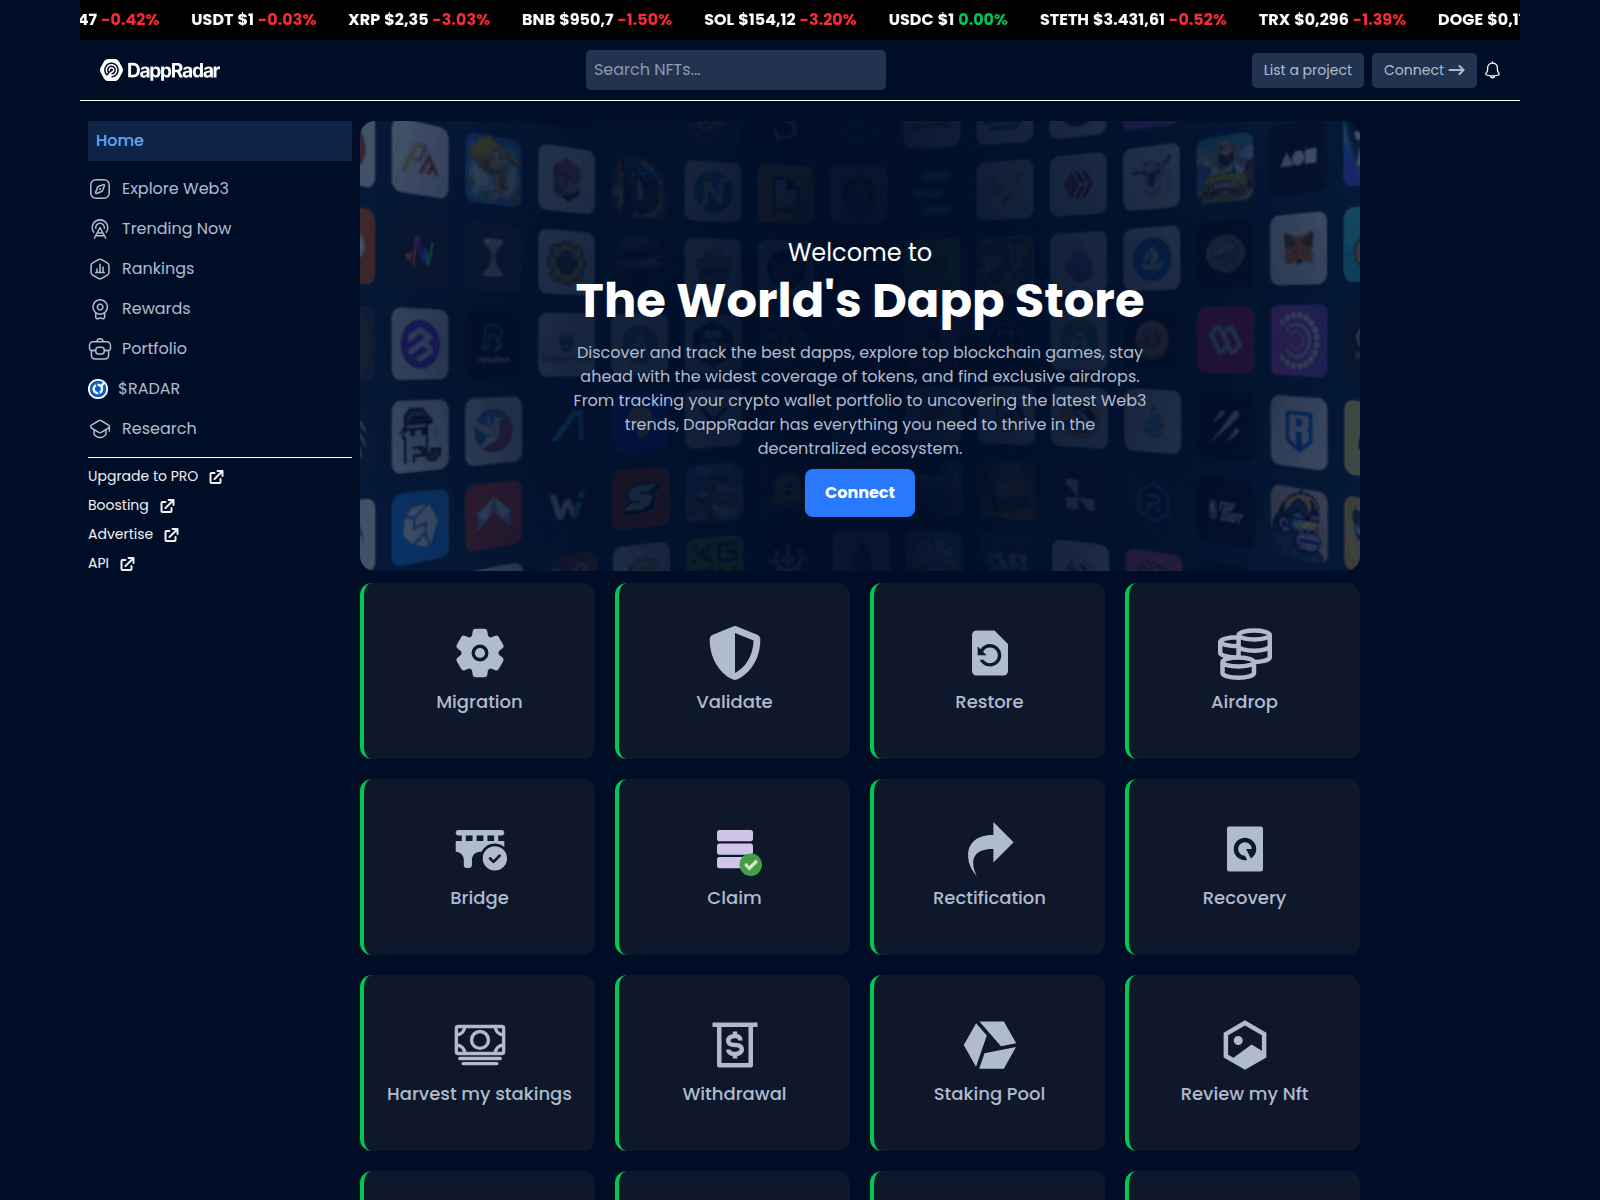Image resolution: width=1600 pixels, height=1200 pixels.
Task: Open the Boosting link
Action: tap(118, 506)
